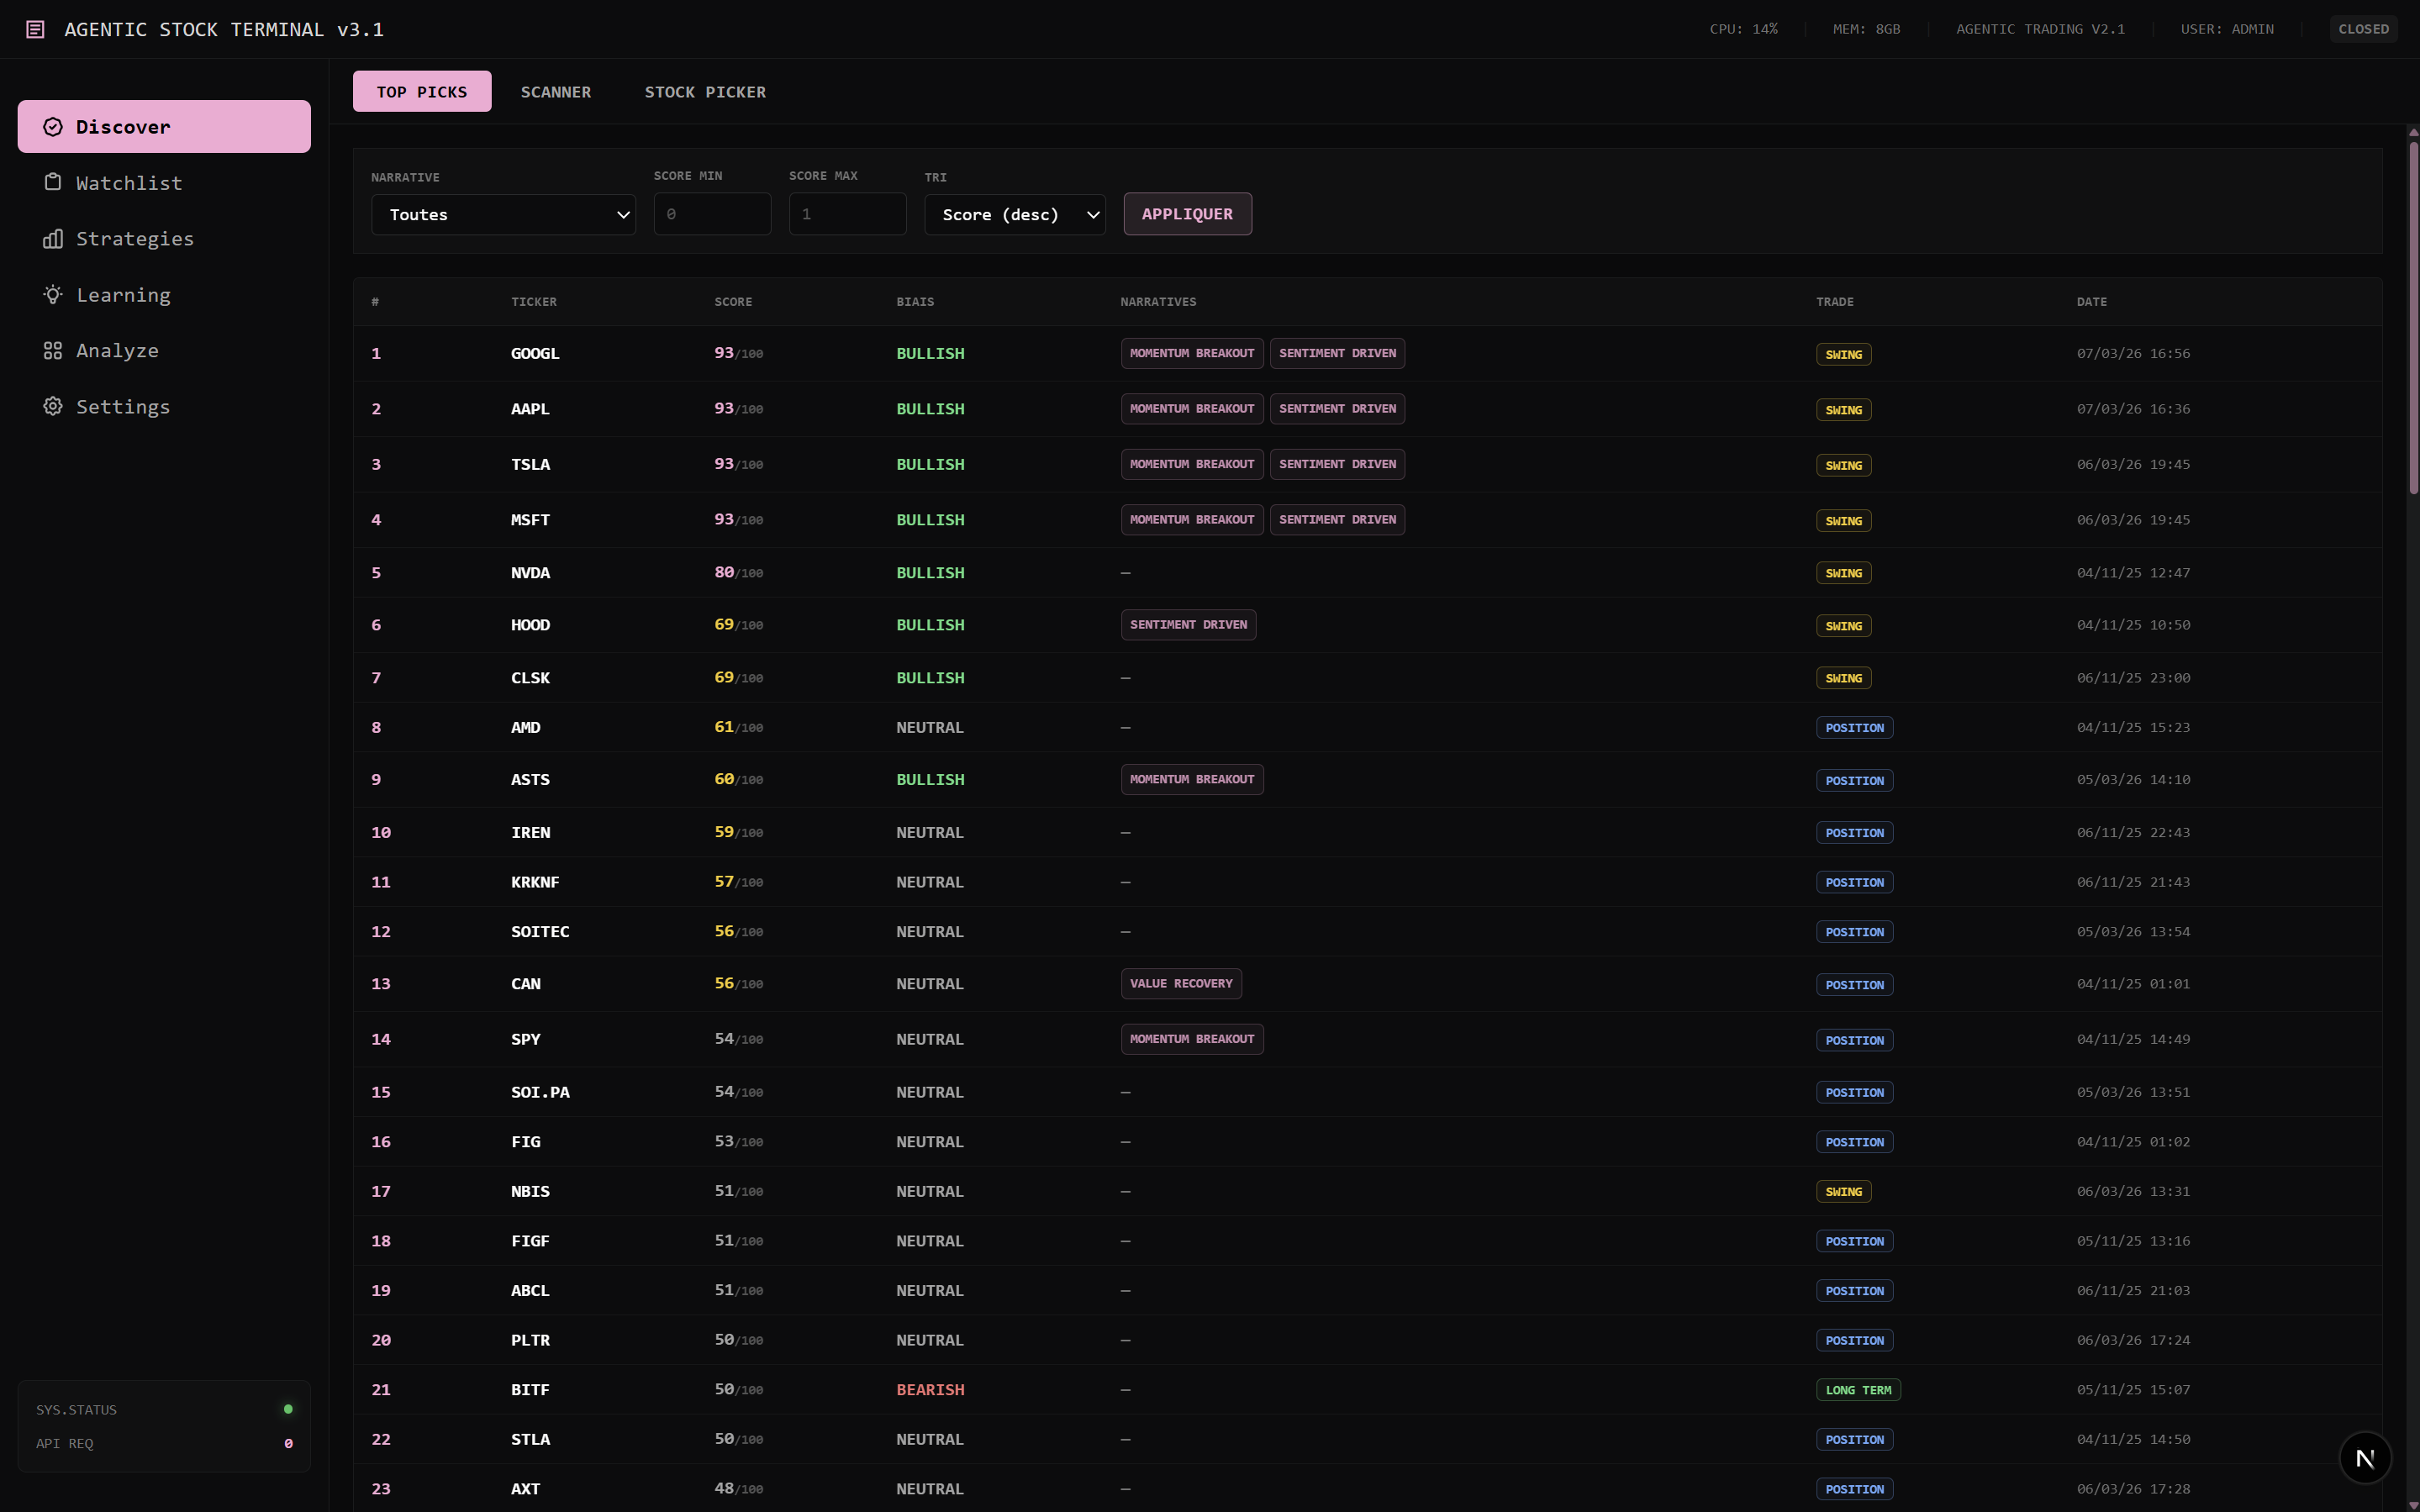This screenshot has height=1512, width=2420.
Task: Open Settings via the gear icon
Action: 53,406
